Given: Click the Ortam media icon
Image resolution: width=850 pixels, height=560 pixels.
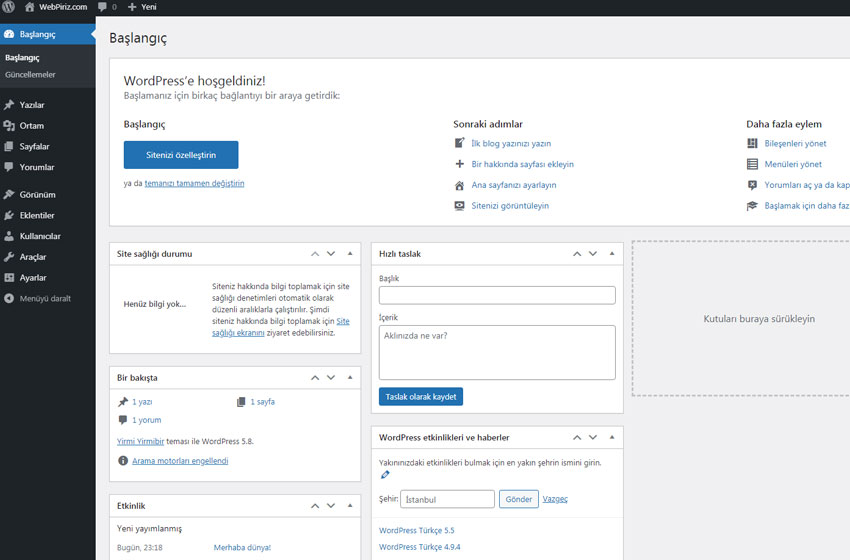Looking at the screenshot, I should [x=9, y=126].
